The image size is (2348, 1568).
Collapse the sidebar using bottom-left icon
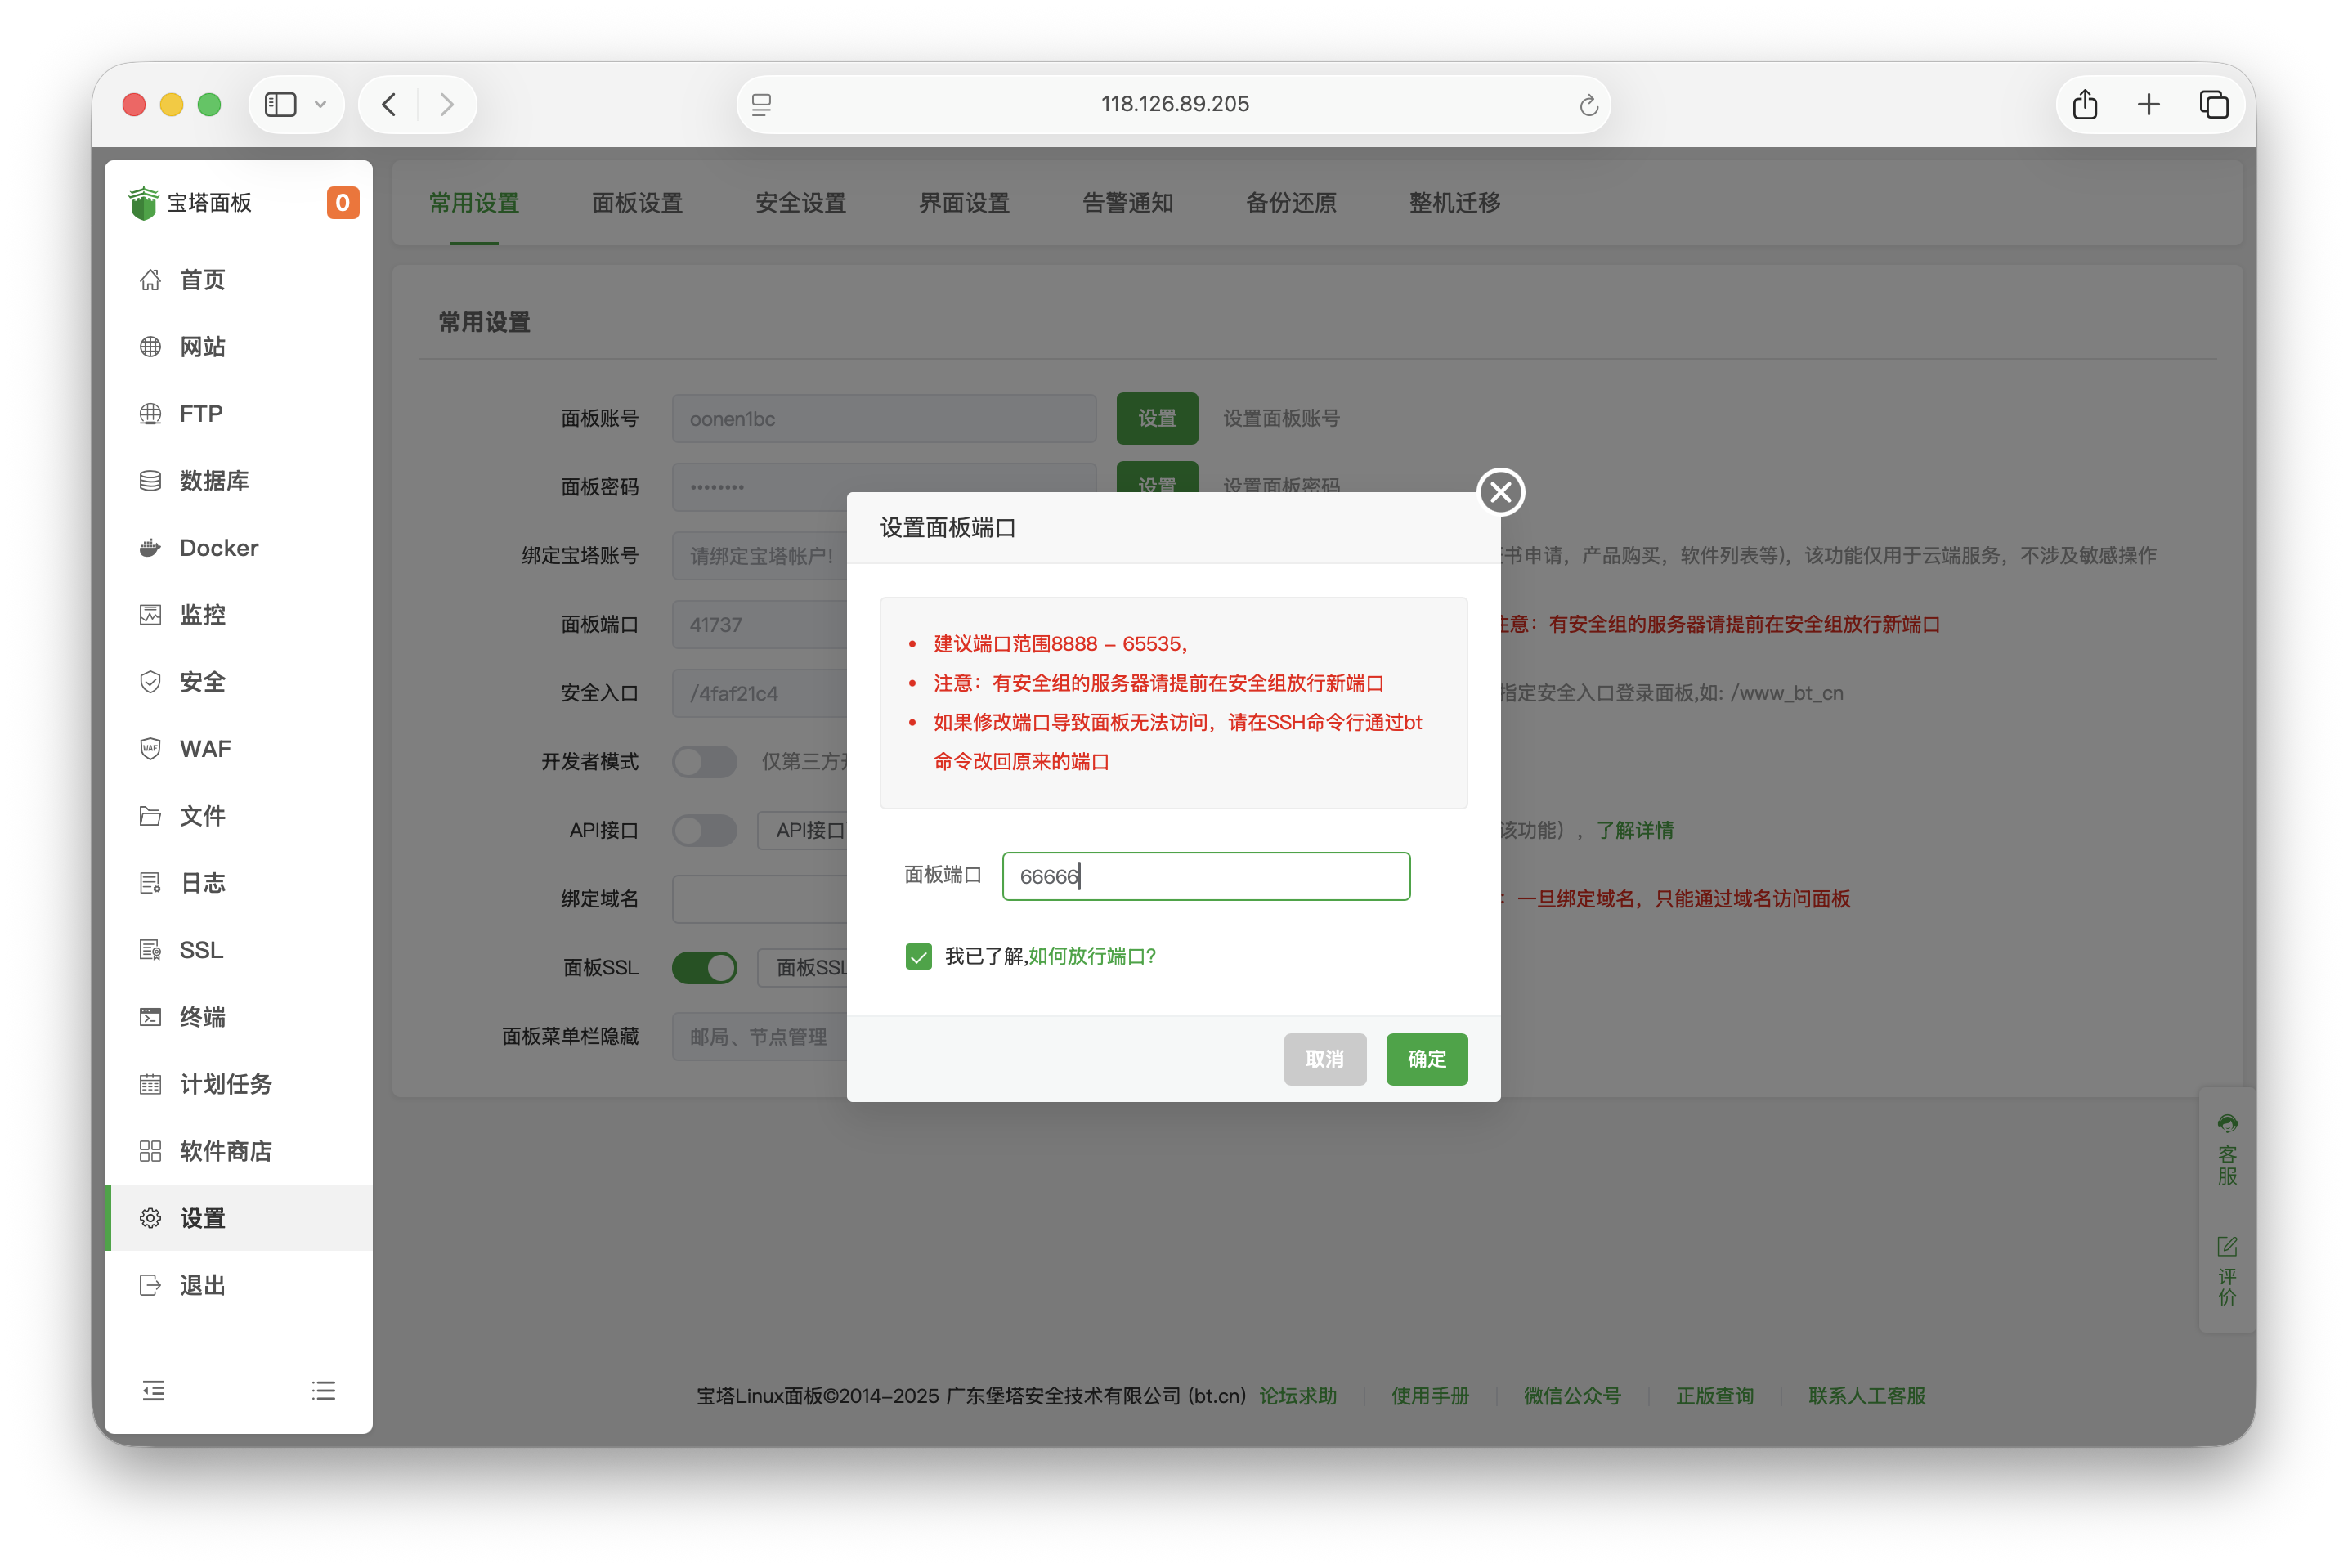154,1390
